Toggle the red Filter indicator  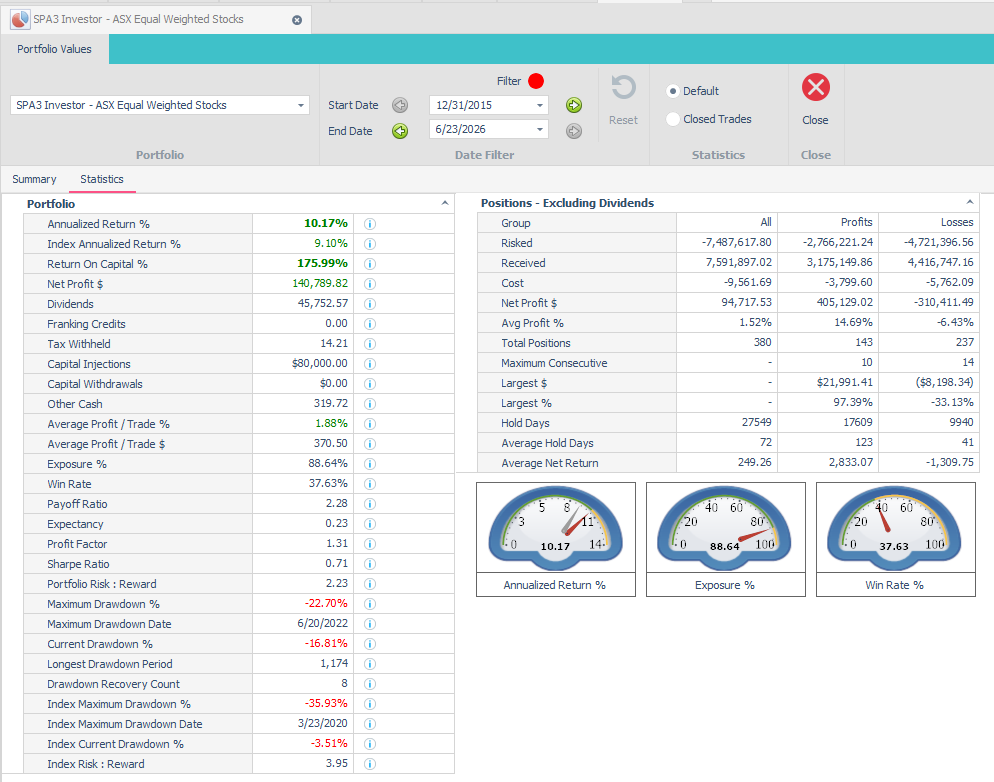[x=536, y=81]
